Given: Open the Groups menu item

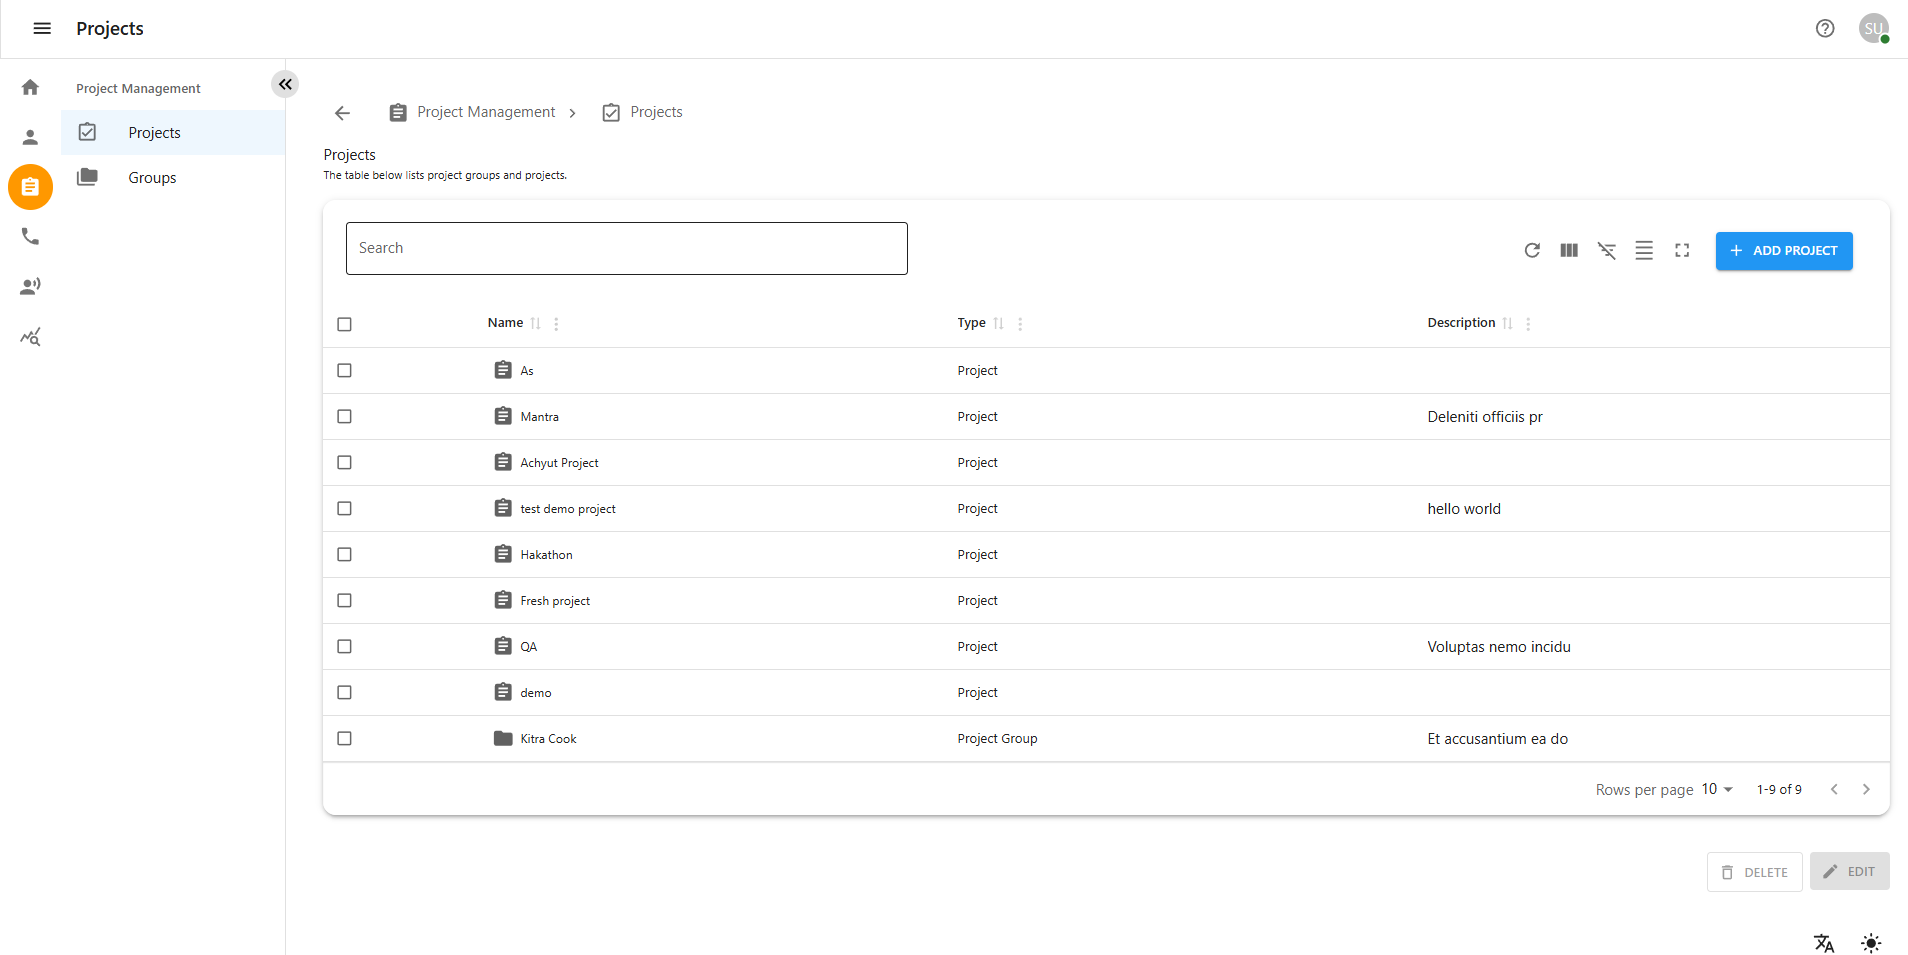Looking at the screenshot, I should pyautogui.click(x=152, y=178).
